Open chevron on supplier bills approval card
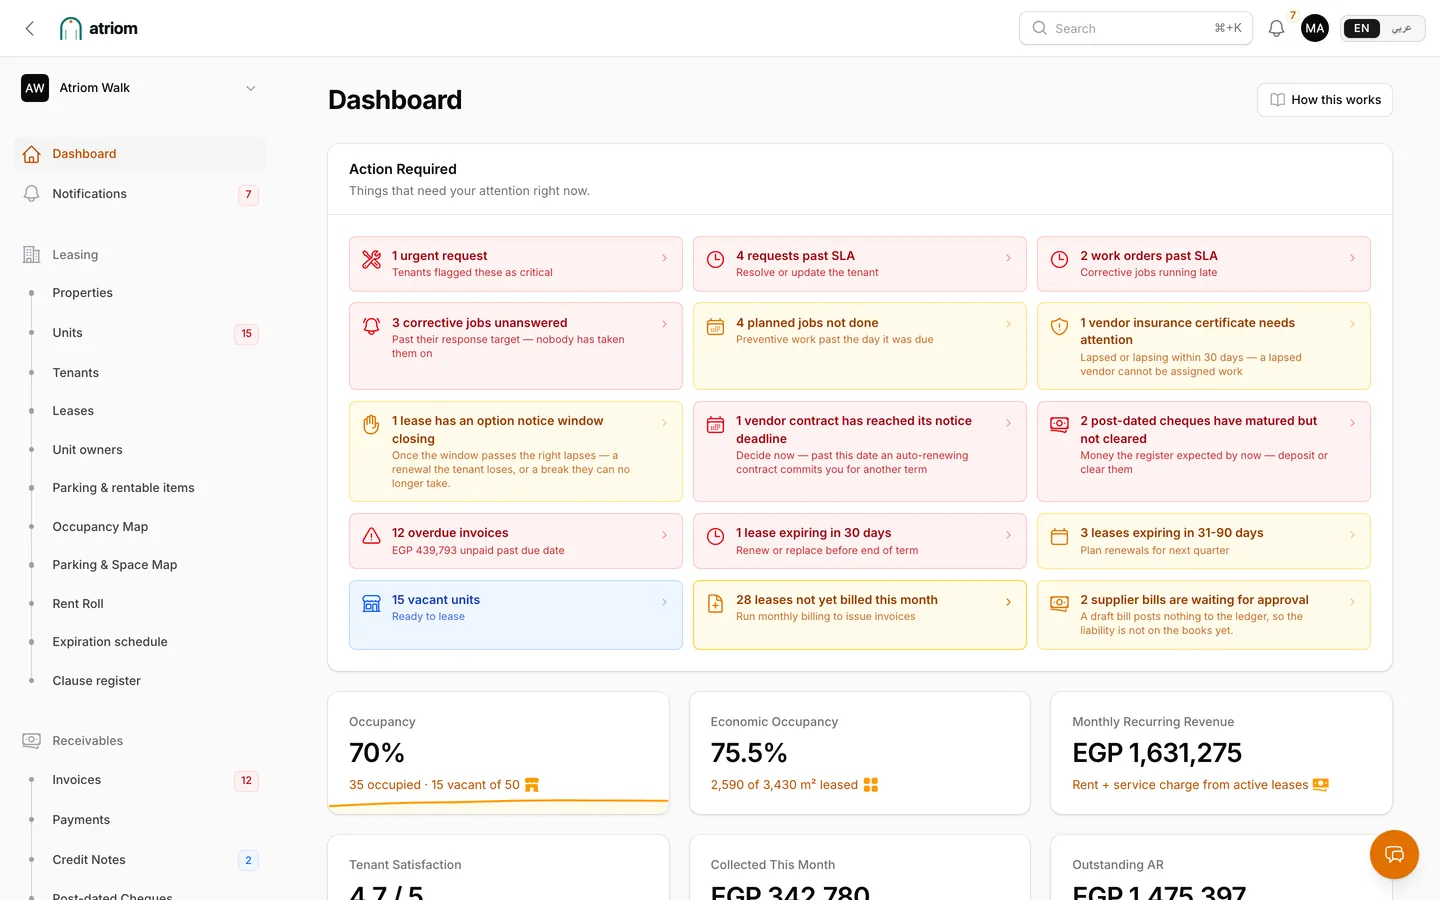This screenshot has width=1440, height=900. point(1352,602)
